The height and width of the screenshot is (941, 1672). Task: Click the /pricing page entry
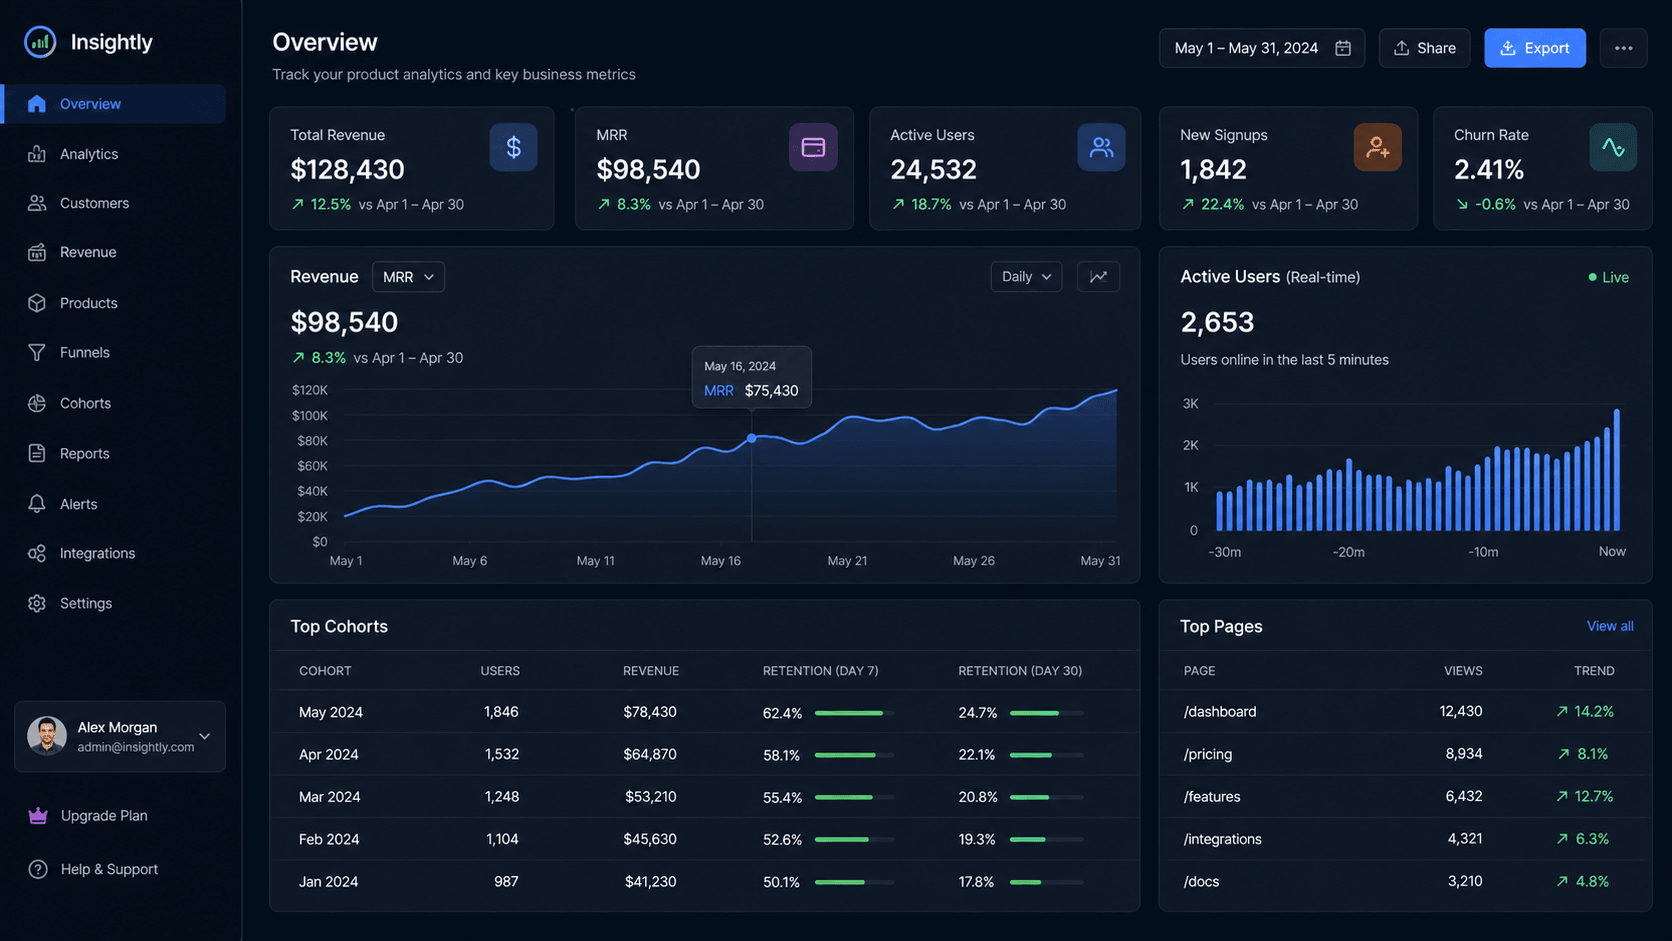[x=1208, y=754]
